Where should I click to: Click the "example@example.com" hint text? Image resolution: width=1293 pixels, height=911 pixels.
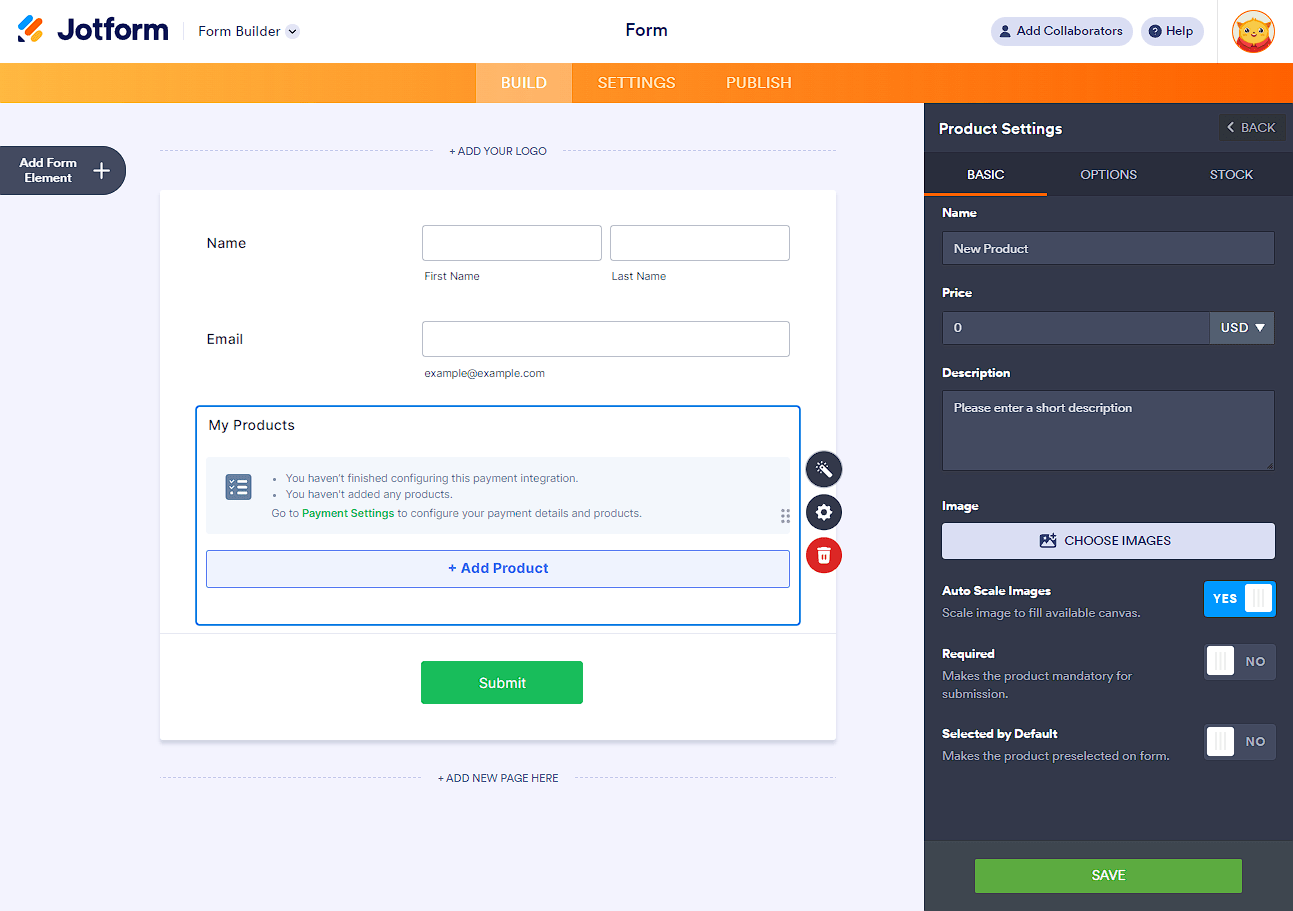(x=485, y=373)
